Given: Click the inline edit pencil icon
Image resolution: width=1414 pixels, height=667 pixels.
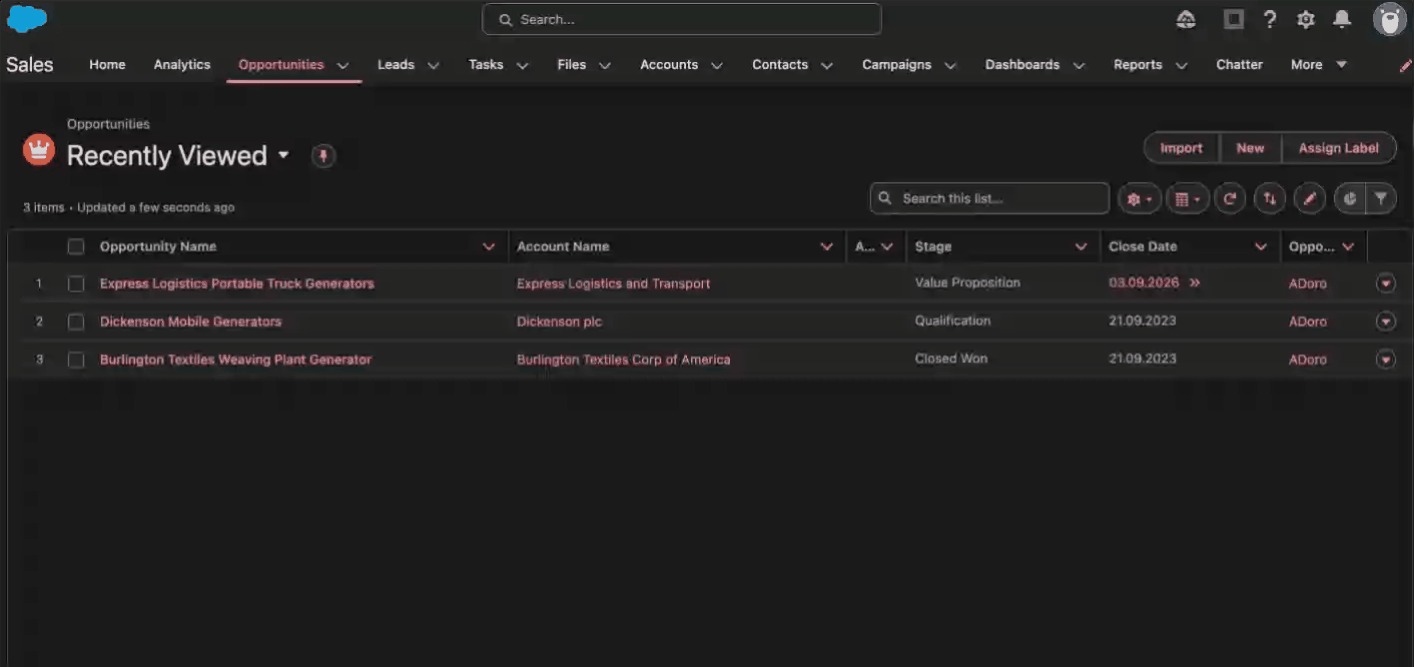Looking at the screenshot, I should tap(1309, 199).
